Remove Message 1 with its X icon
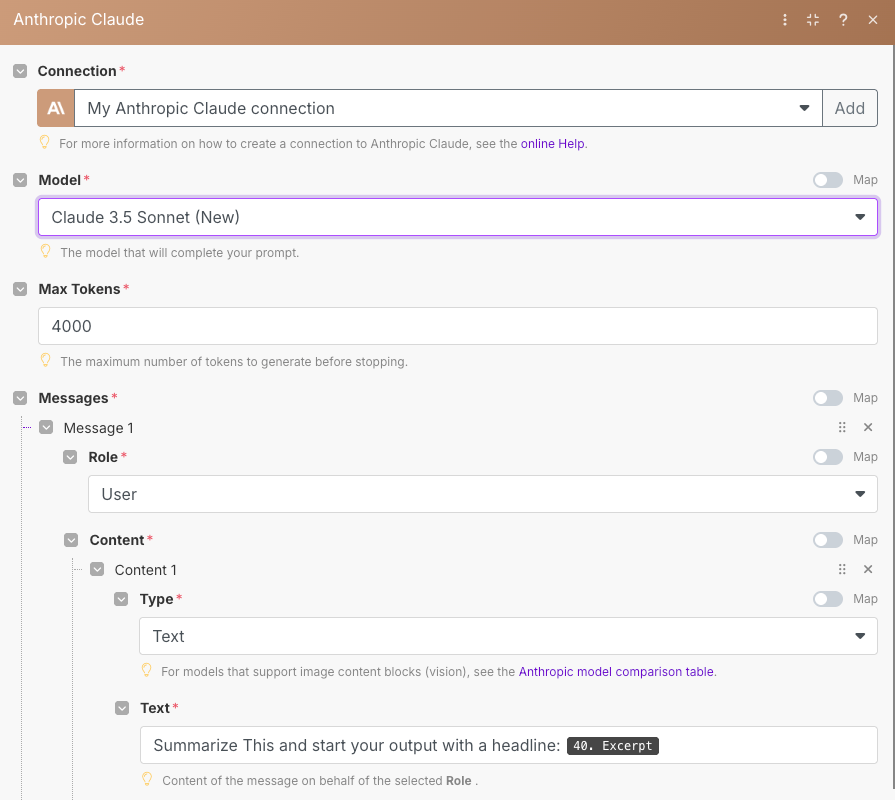 coord(868,427)
